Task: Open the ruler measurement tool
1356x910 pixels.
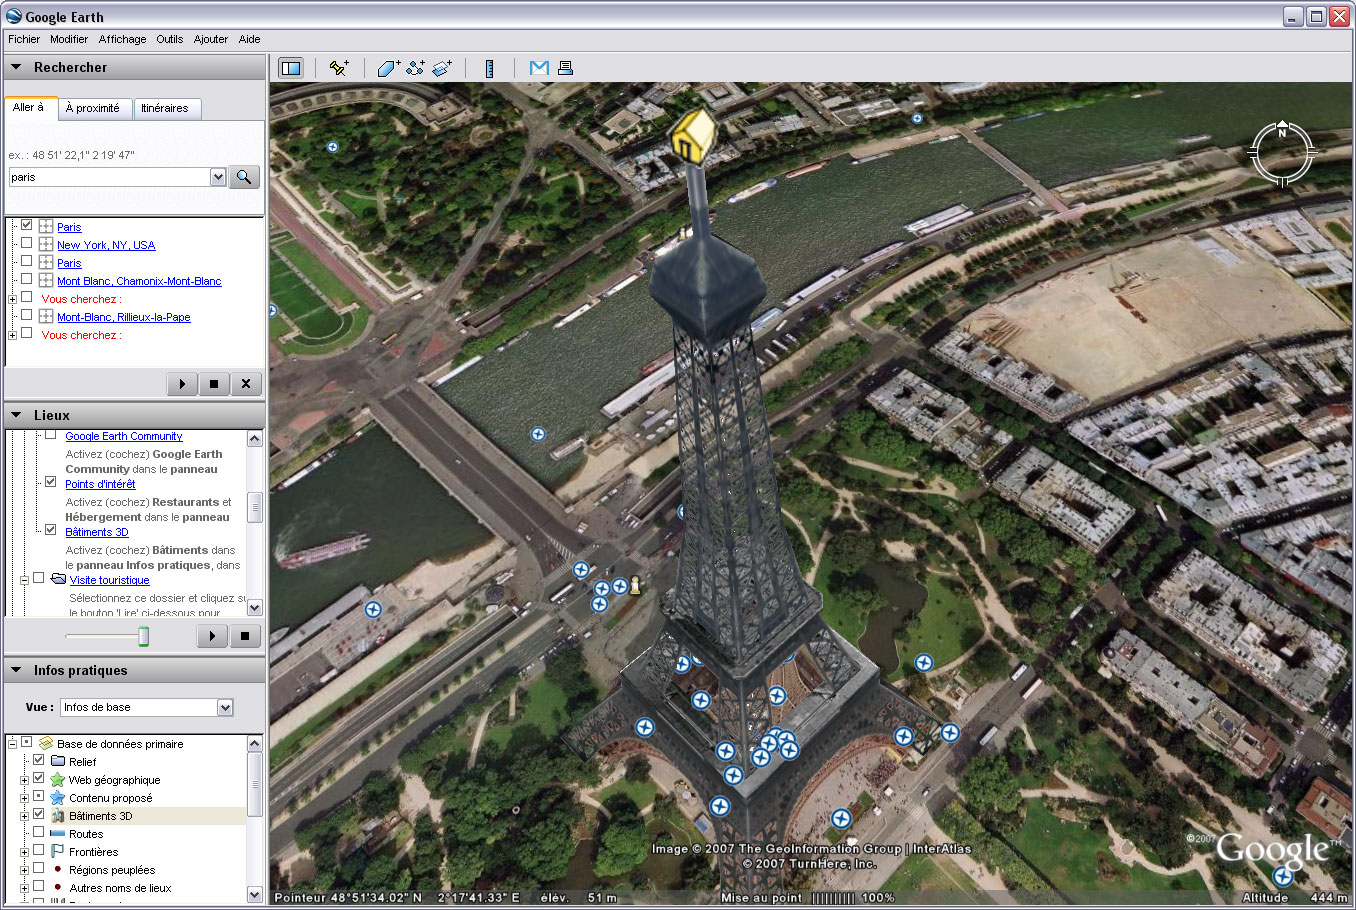Action: click(489, 68)
